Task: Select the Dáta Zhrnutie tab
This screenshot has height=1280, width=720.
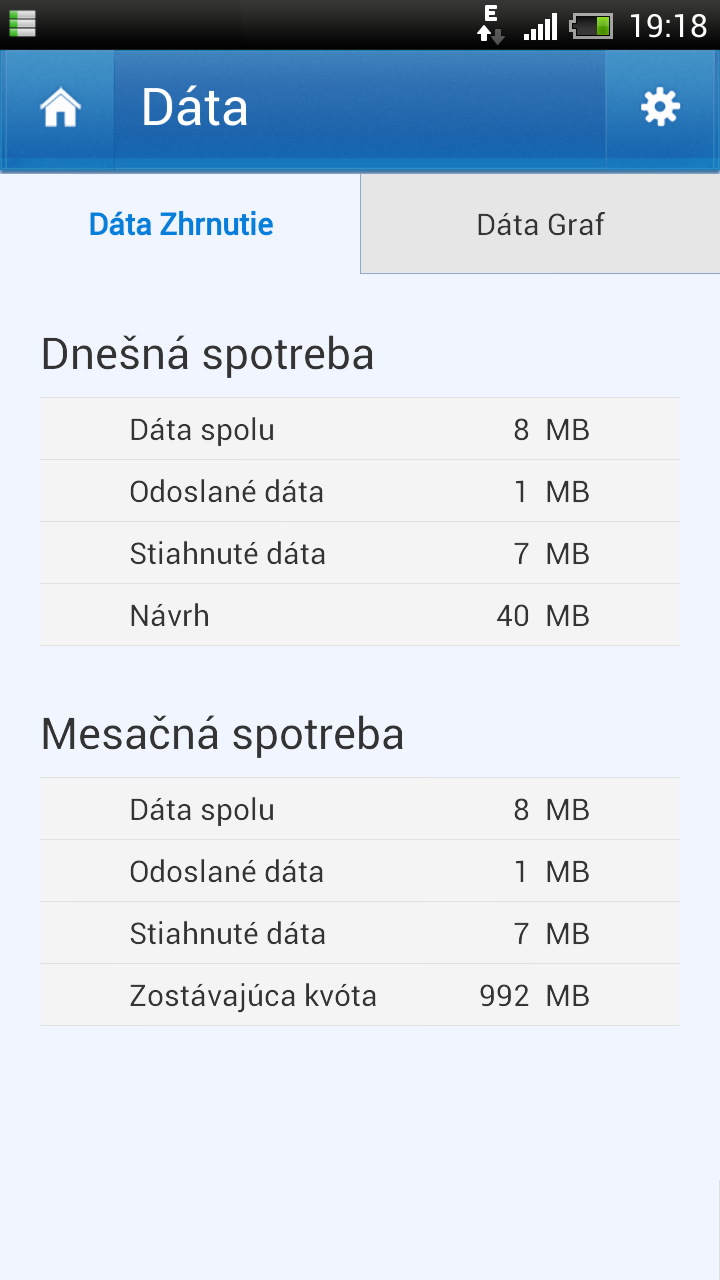Action: point(181,224)
